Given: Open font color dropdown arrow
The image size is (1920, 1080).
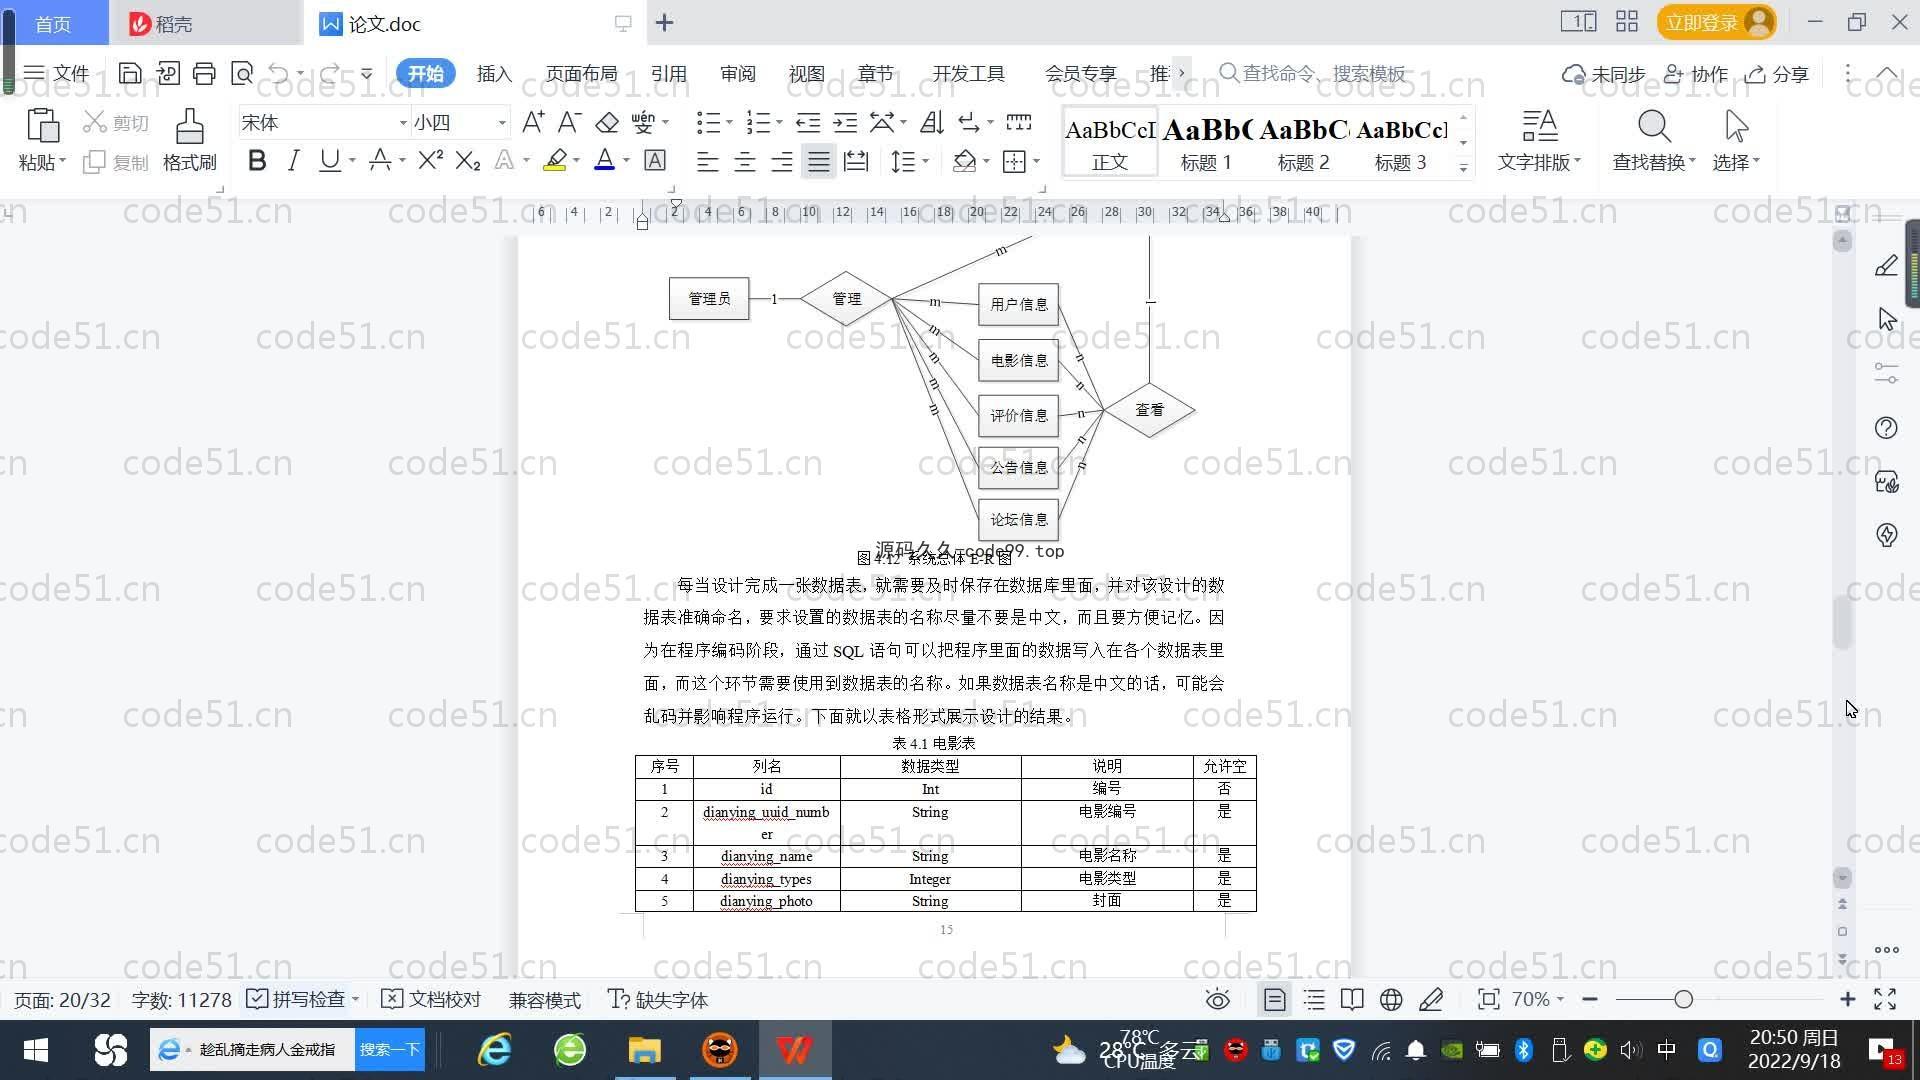Looking at the screenshot, I should 626,161.
